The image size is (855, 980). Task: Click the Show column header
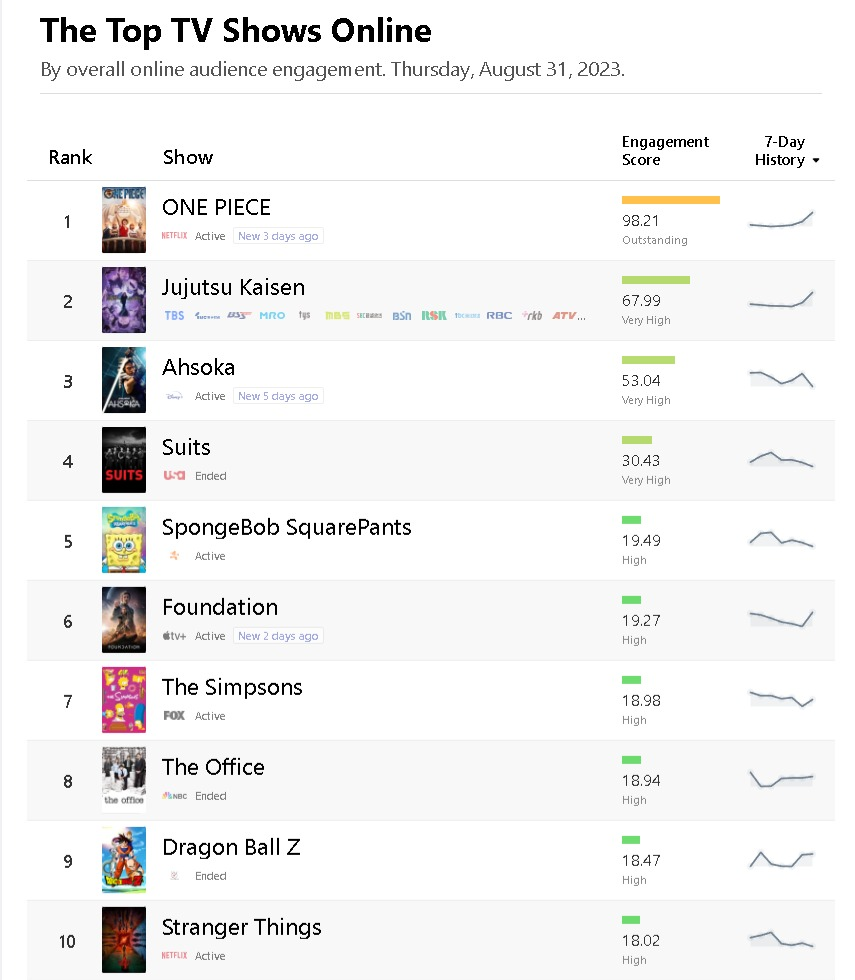188,157
